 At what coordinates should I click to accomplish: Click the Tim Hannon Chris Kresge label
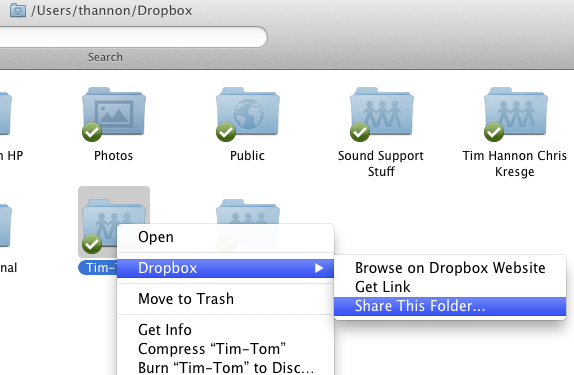coord(515,163)
